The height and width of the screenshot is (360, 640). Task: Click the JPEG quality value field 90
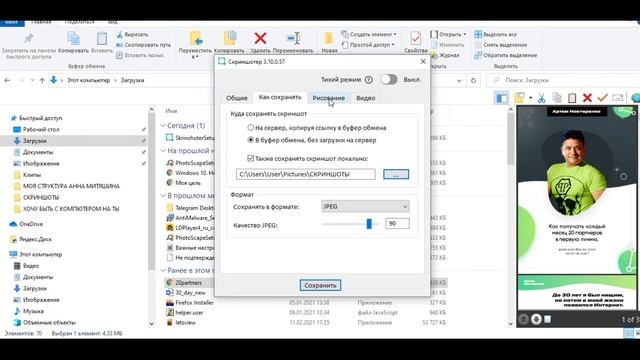coord(397,224)
